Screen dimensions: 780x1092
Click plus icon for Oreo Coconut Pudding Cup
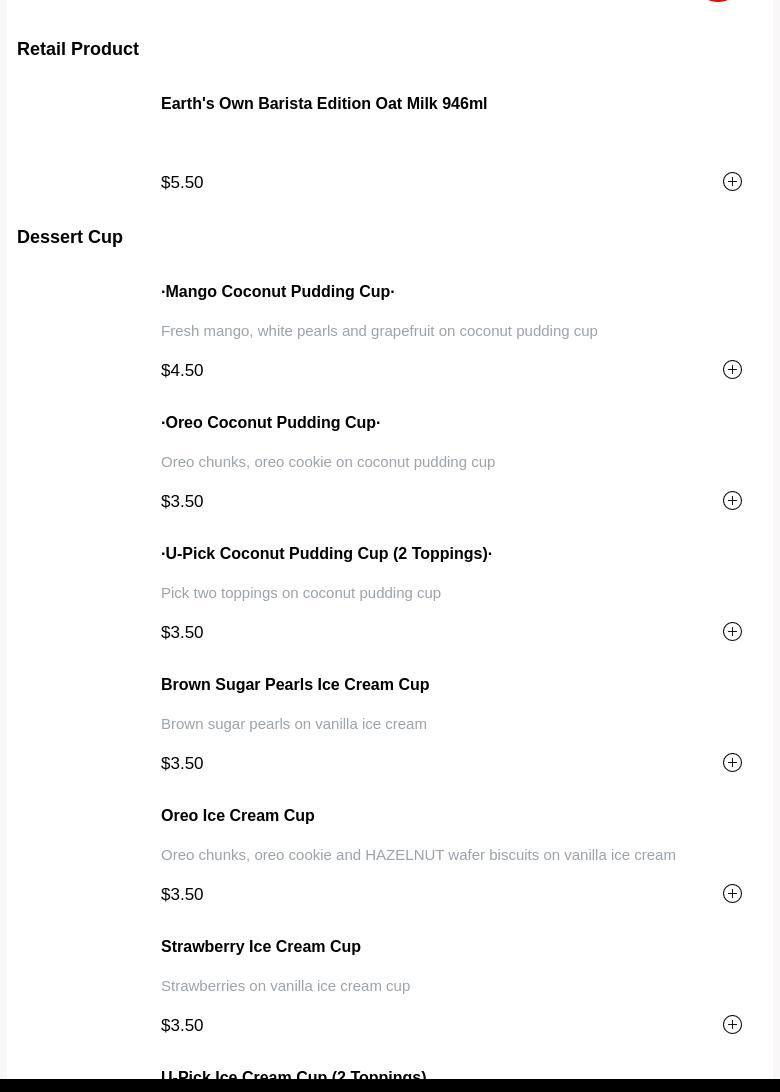coord(732,501)
